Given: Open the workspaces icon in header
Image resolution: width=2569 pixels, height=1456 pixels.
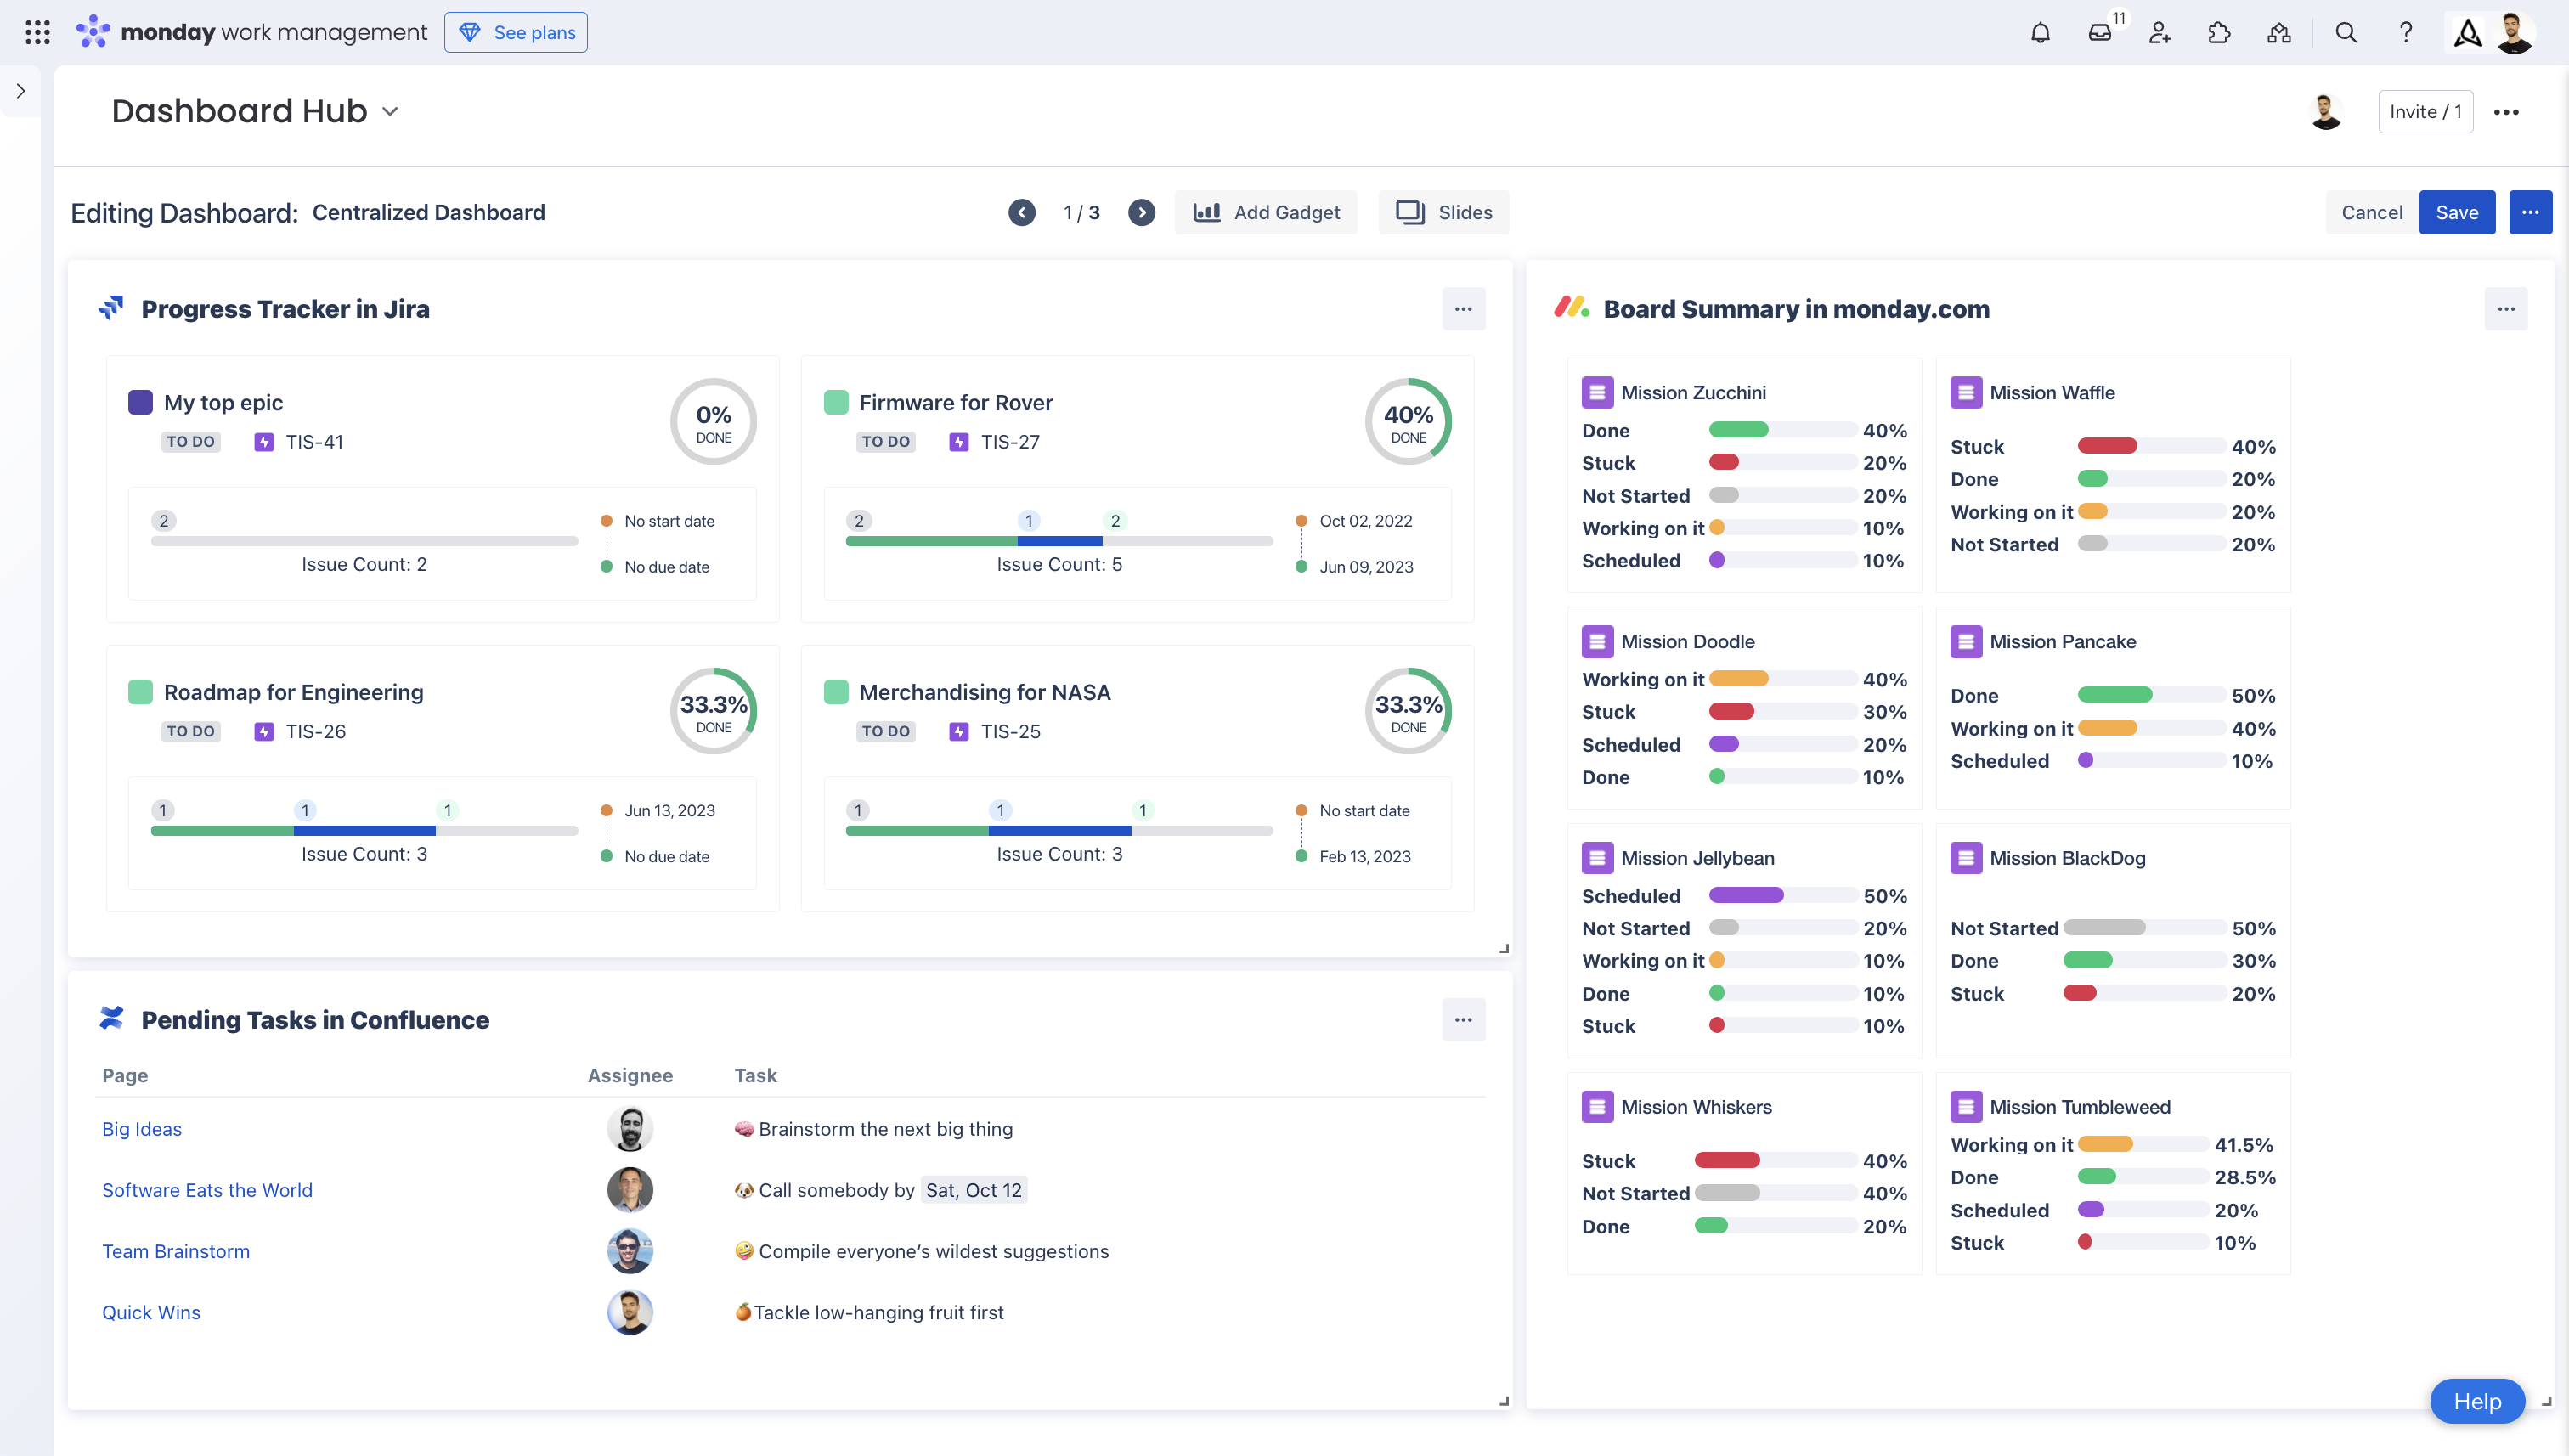Looking at the screenshot, I should 2279,32.
